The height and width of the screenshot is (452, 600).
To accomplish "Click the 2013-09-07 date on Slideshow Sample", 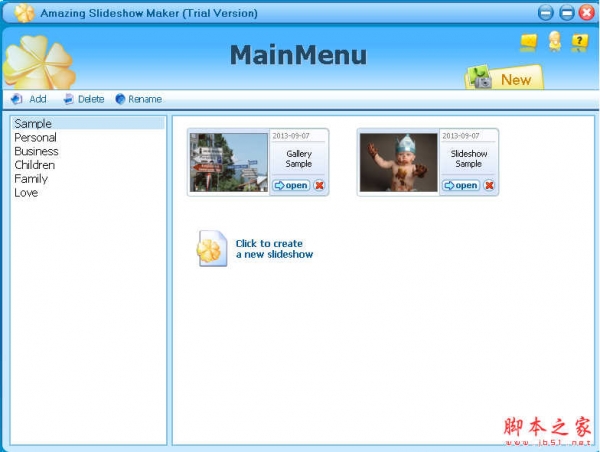I will click(x=461, y=136).
